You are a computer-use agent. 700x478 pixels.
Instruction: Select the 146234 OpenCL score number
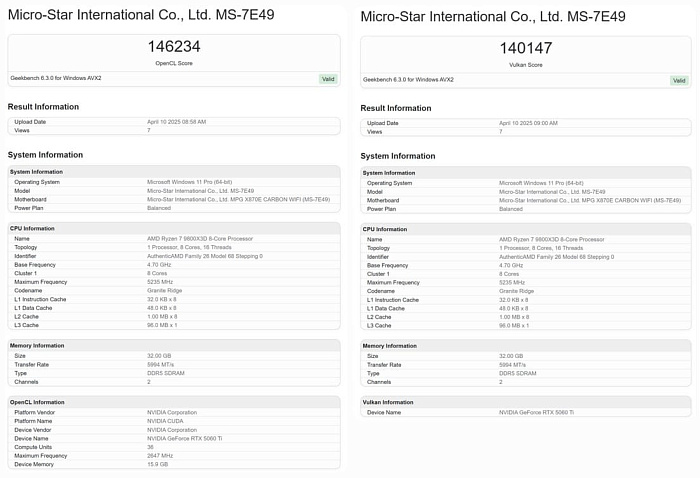click(x=174, y=46)
